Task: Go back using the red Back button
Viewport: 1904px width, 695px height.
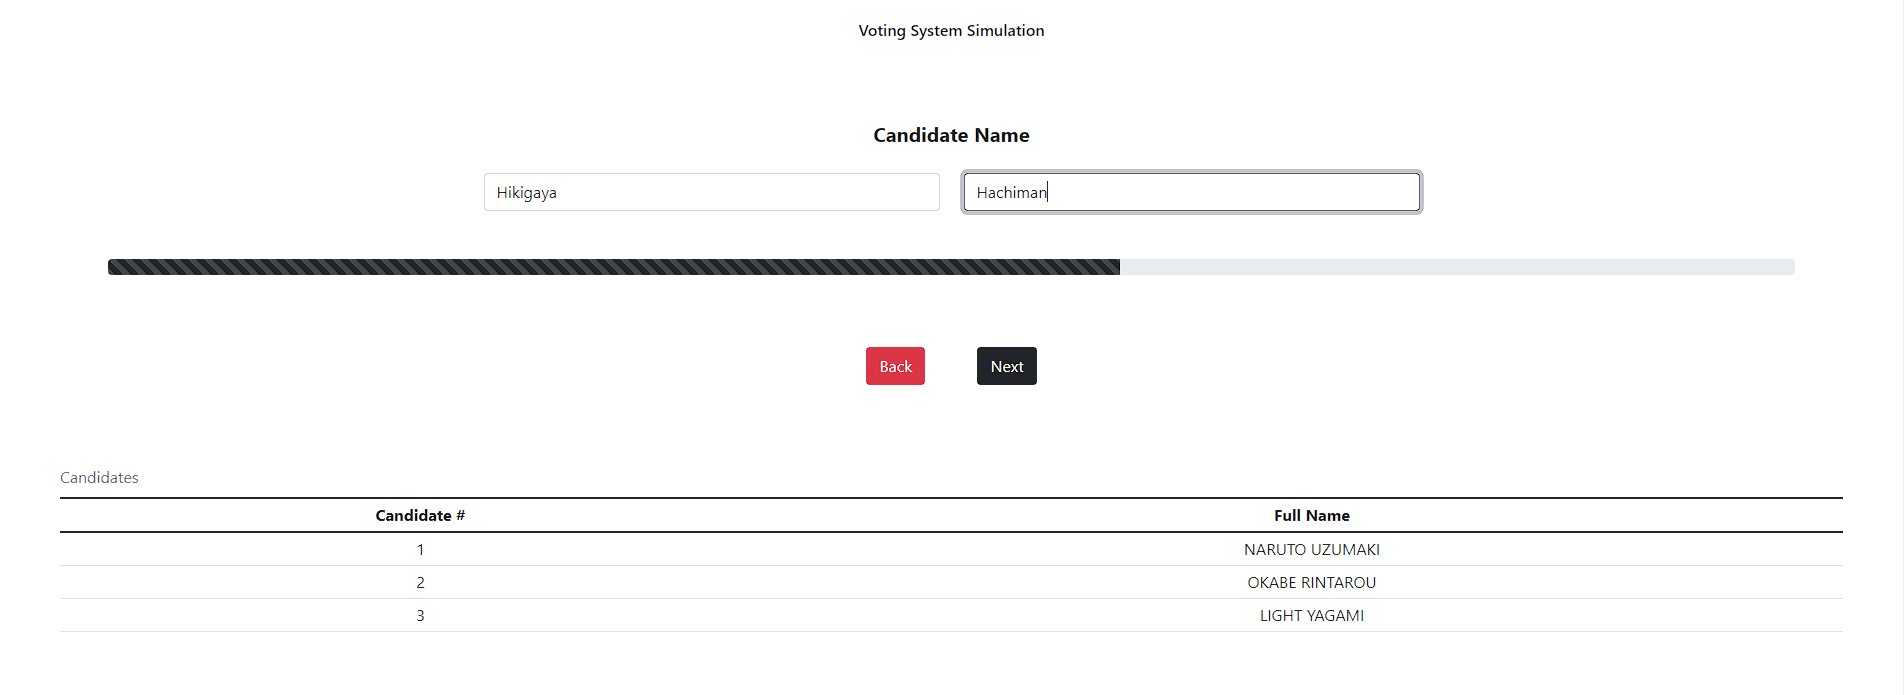Action: pyautogui.click(x=895, y=366)
